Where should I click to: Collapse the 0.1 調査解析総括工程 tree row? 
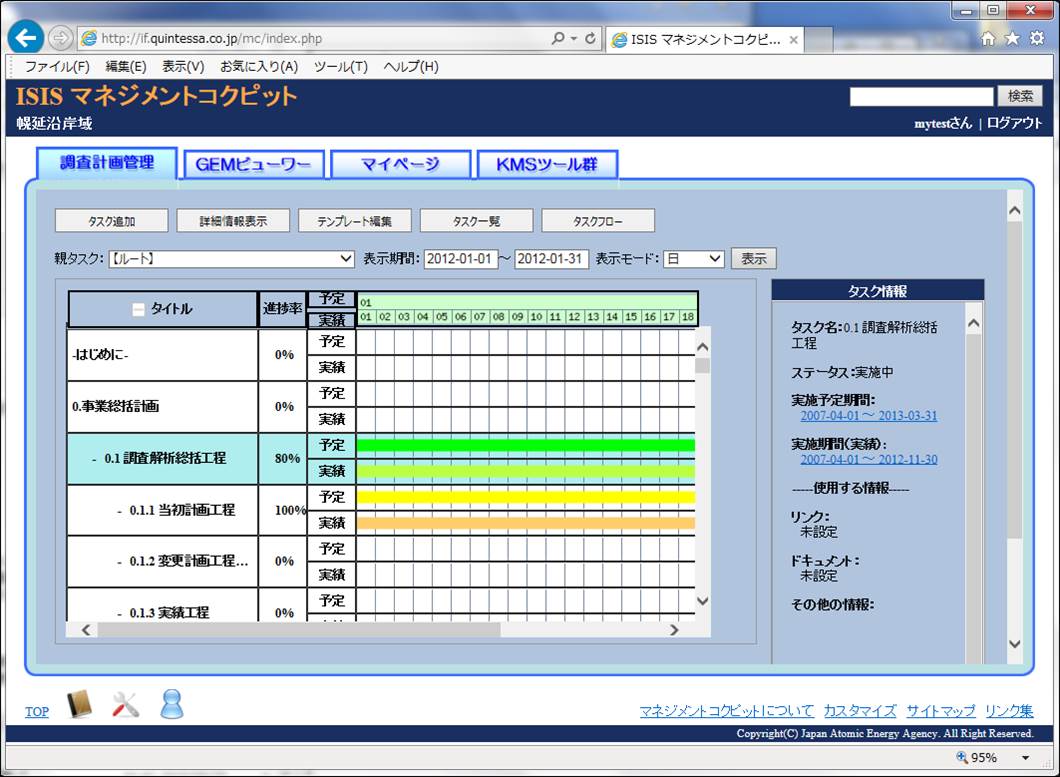[94, 459]
